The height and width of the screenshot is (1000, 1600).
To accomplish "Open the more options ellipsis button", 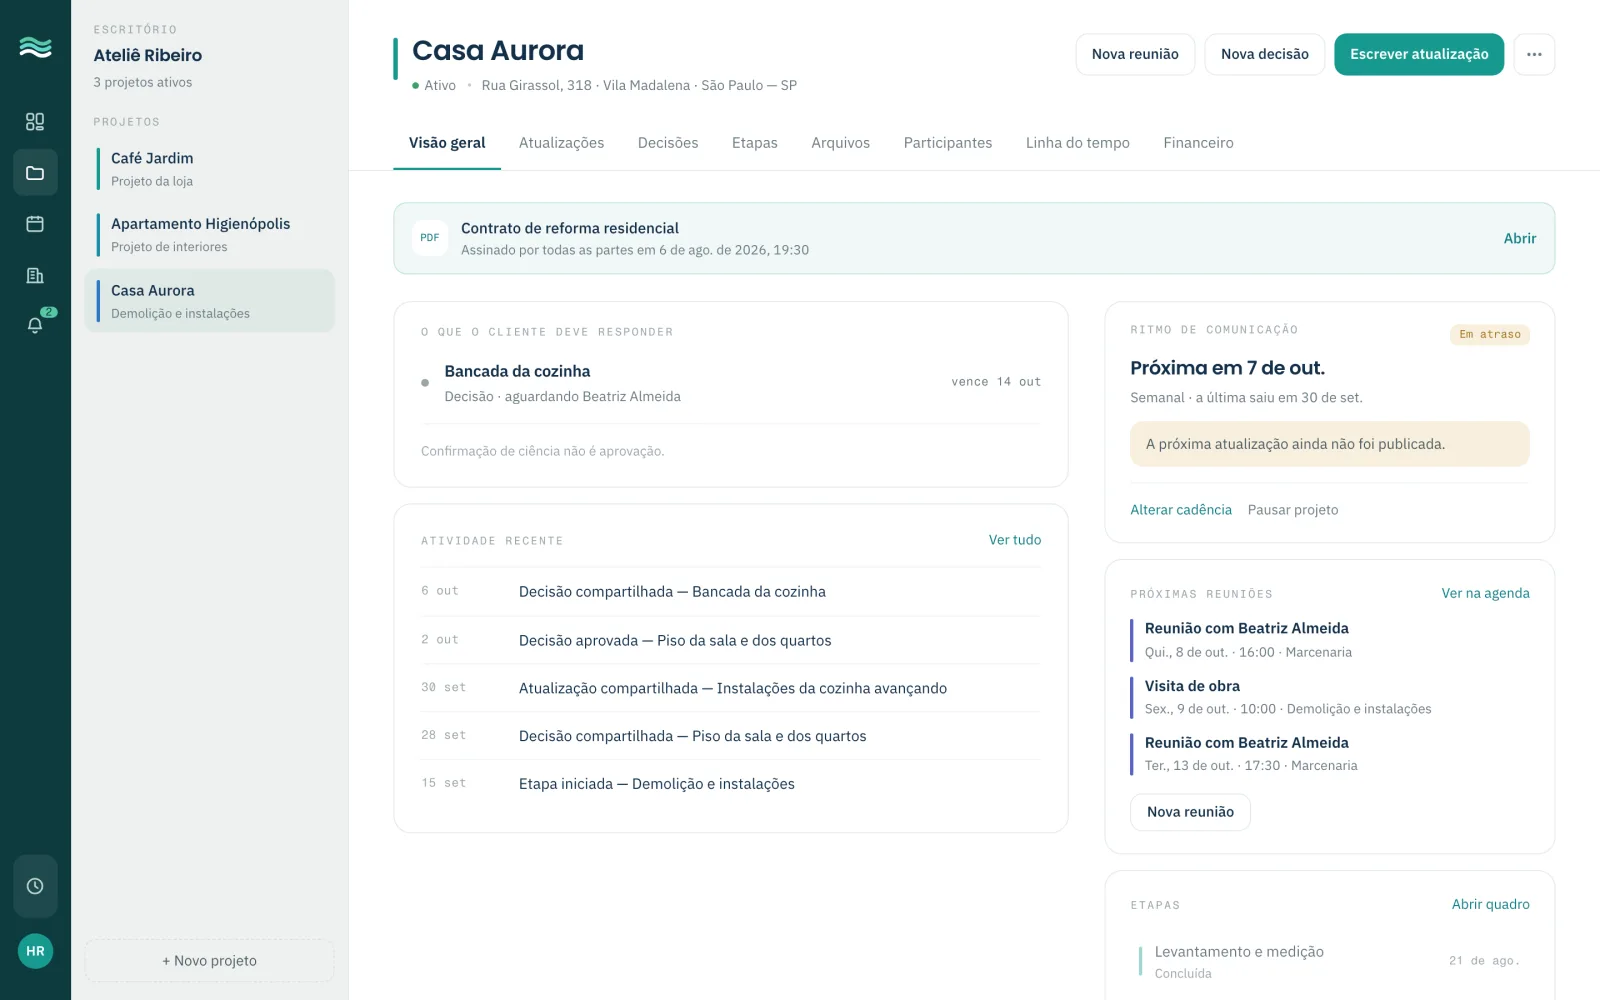I will pyautogui.click(x=1534, y=54).
